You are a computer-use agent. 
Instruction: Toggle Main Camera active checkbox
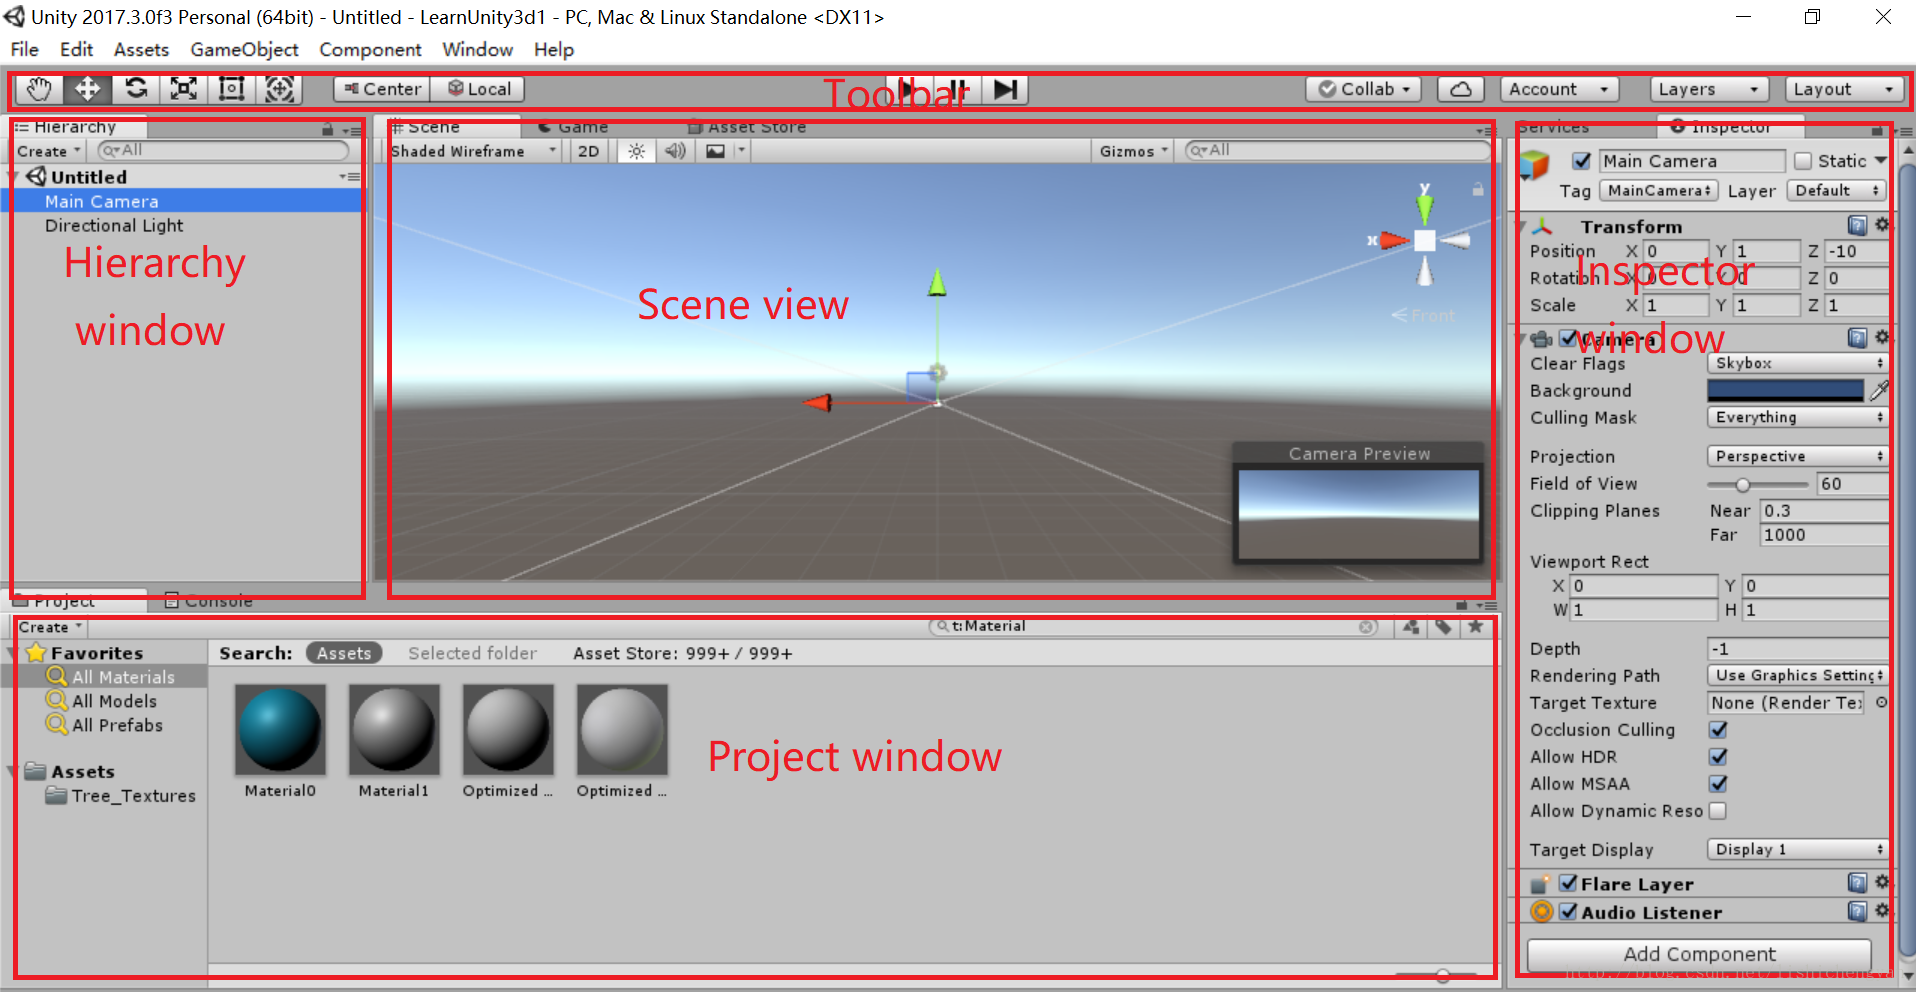point(1582,161)
